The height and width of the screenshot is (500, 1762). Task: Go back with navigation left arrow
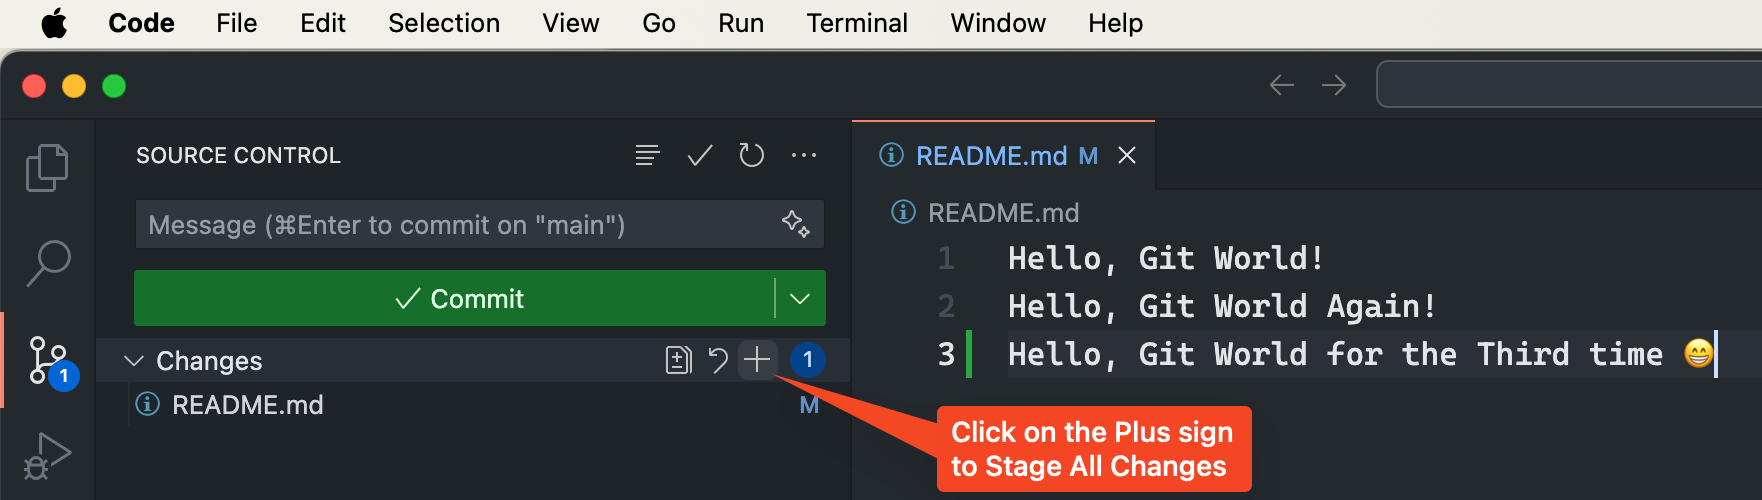coord(1282,85)
